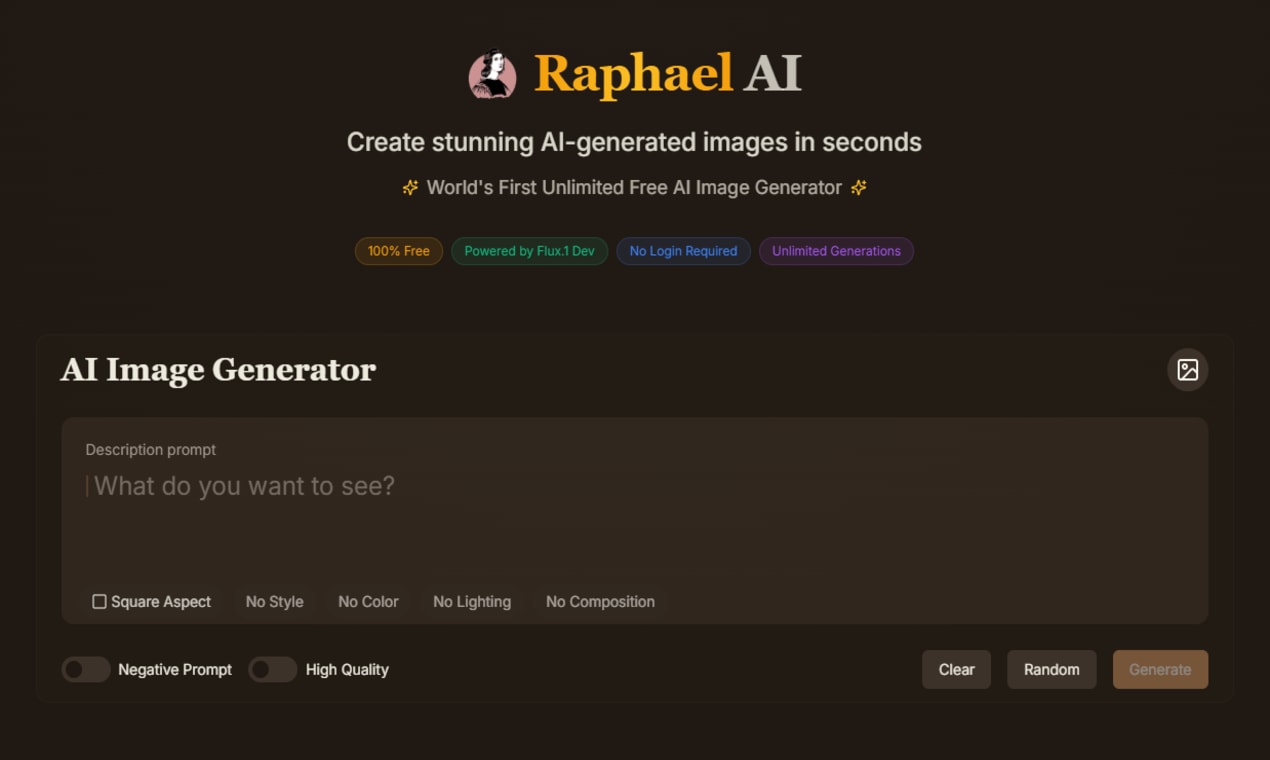Click the 100% Free badge

tap(399, 251)
